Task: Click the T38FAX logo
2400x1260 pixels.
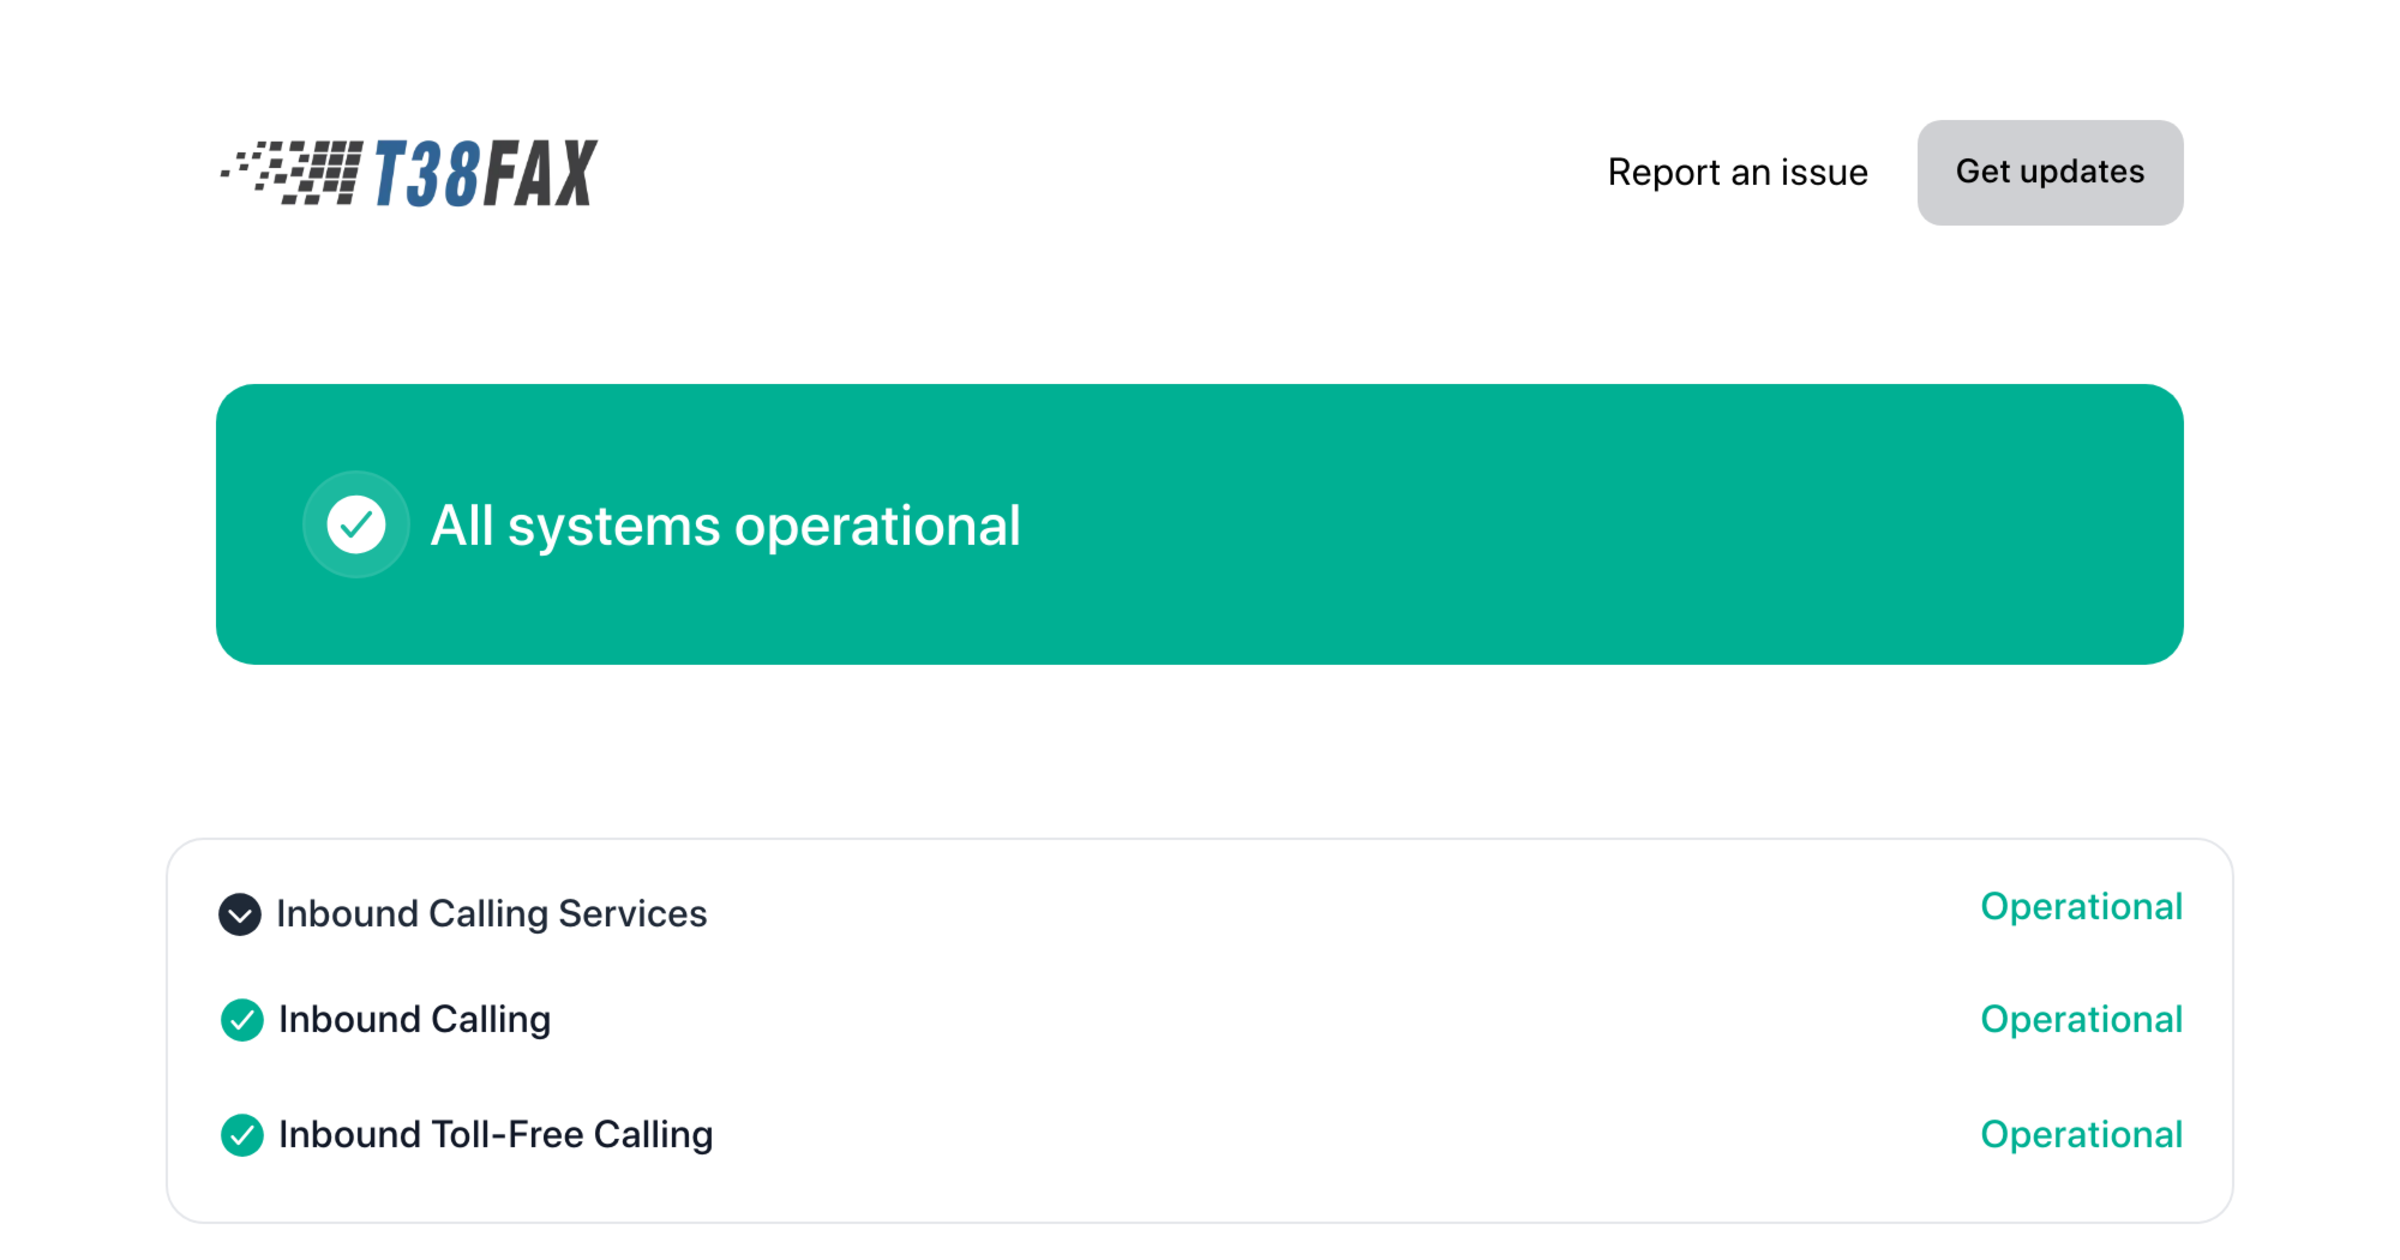Action: click(408, 173)
